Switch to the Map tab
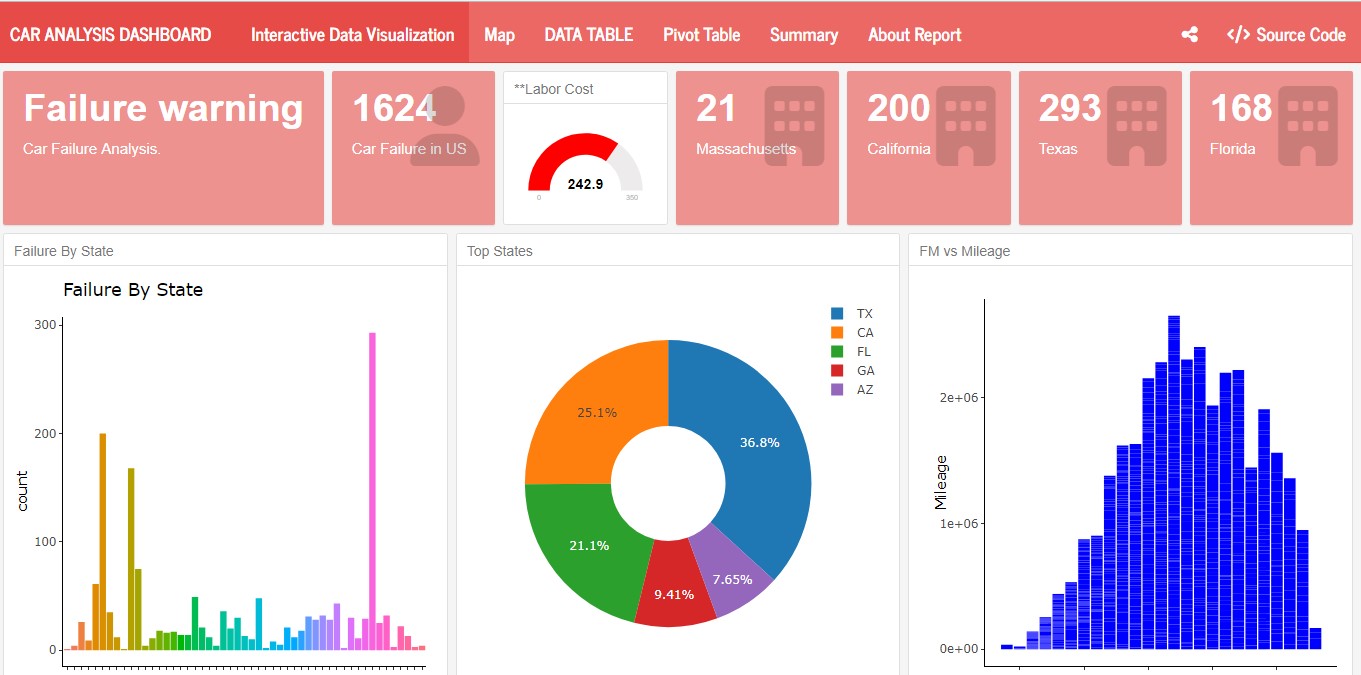The width and height of the screenshot is (1361, 675). [x=499, y=35]
